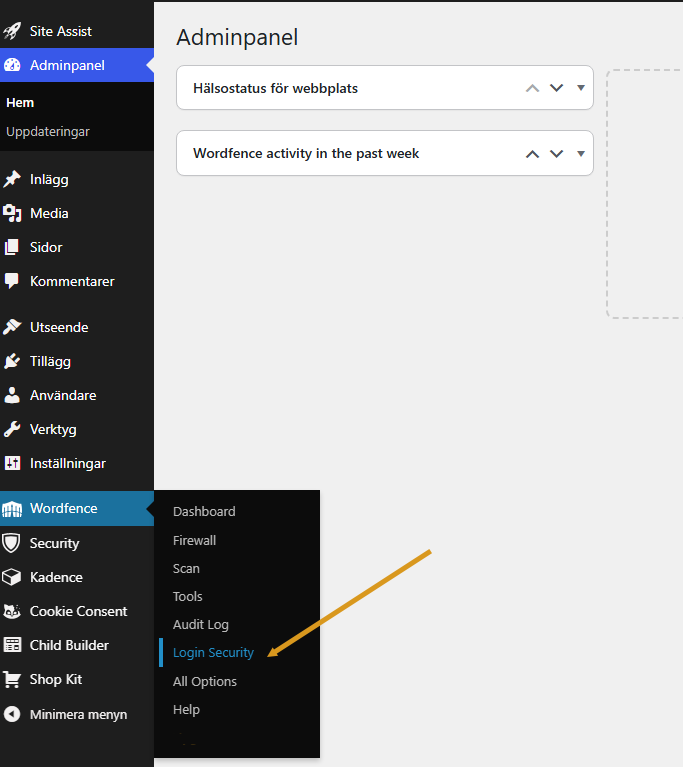Open the Utseende menu label
This screenshot has height=767, width=683.
59,327
